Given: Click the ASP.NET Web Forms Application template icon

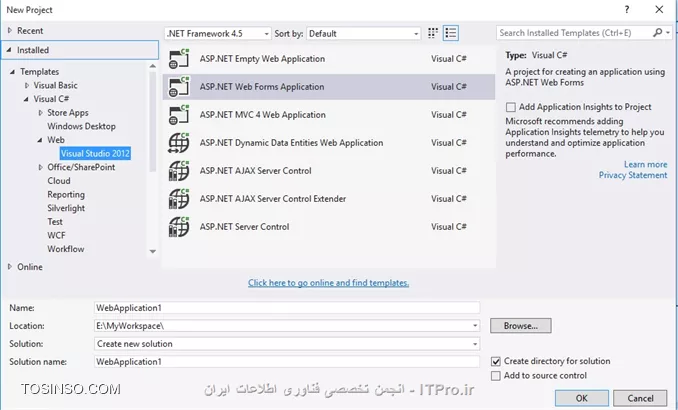Looking at the screenshot, I should point(179,86).
